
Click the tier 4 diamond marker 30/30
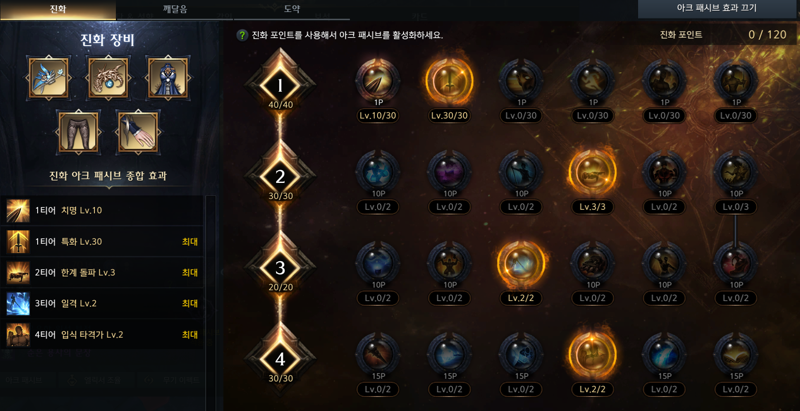point(280,359)
